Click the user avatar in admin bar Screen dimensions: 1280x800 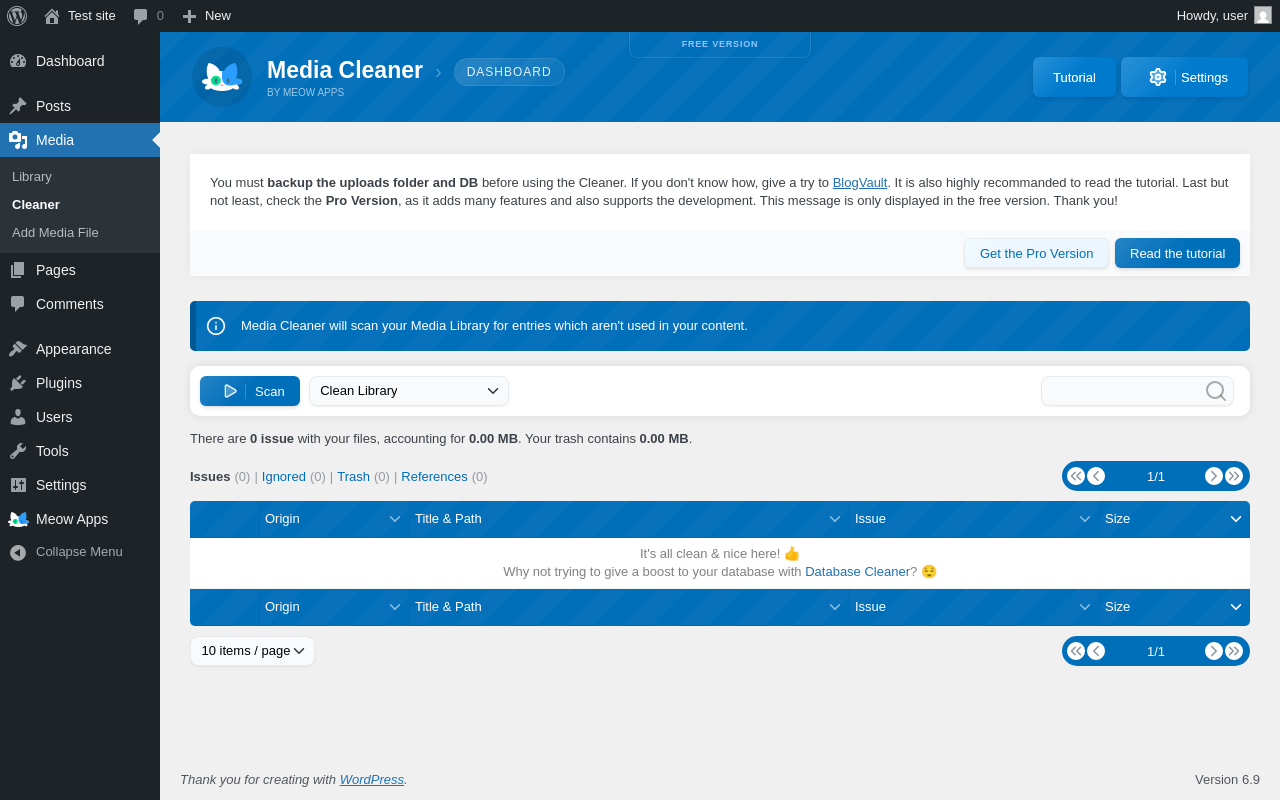click(1263, 15)
